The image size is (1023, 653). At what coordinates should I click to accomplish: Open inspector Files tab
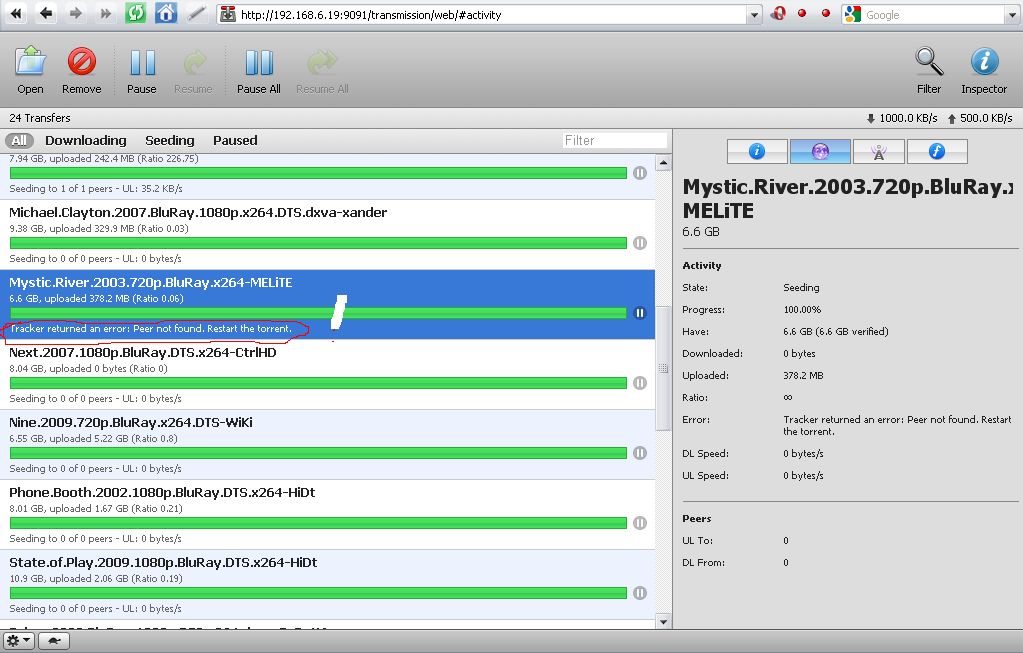point(937,151)
